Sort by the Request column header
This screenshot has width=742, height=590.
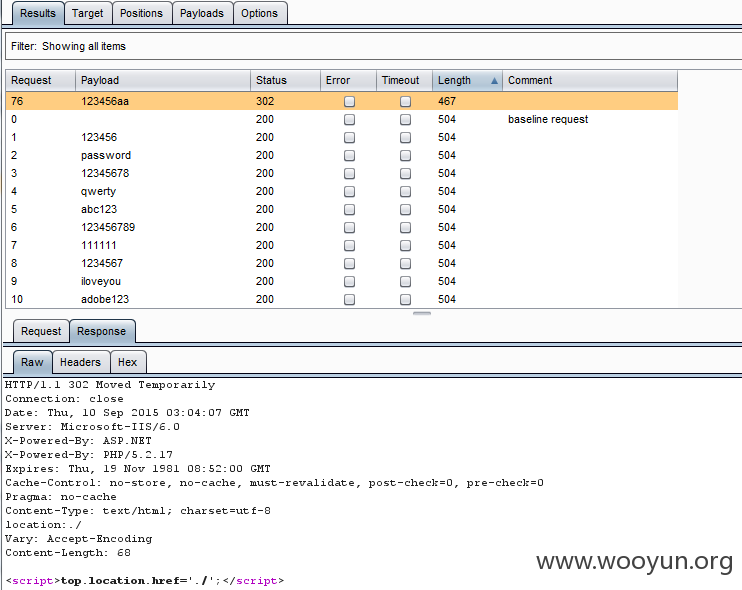click(40, 80)
